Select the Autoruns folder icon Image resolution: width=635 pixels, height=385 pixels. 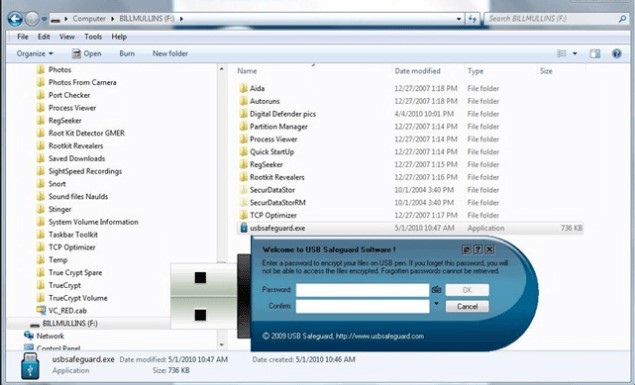click(x=243, y=101)
